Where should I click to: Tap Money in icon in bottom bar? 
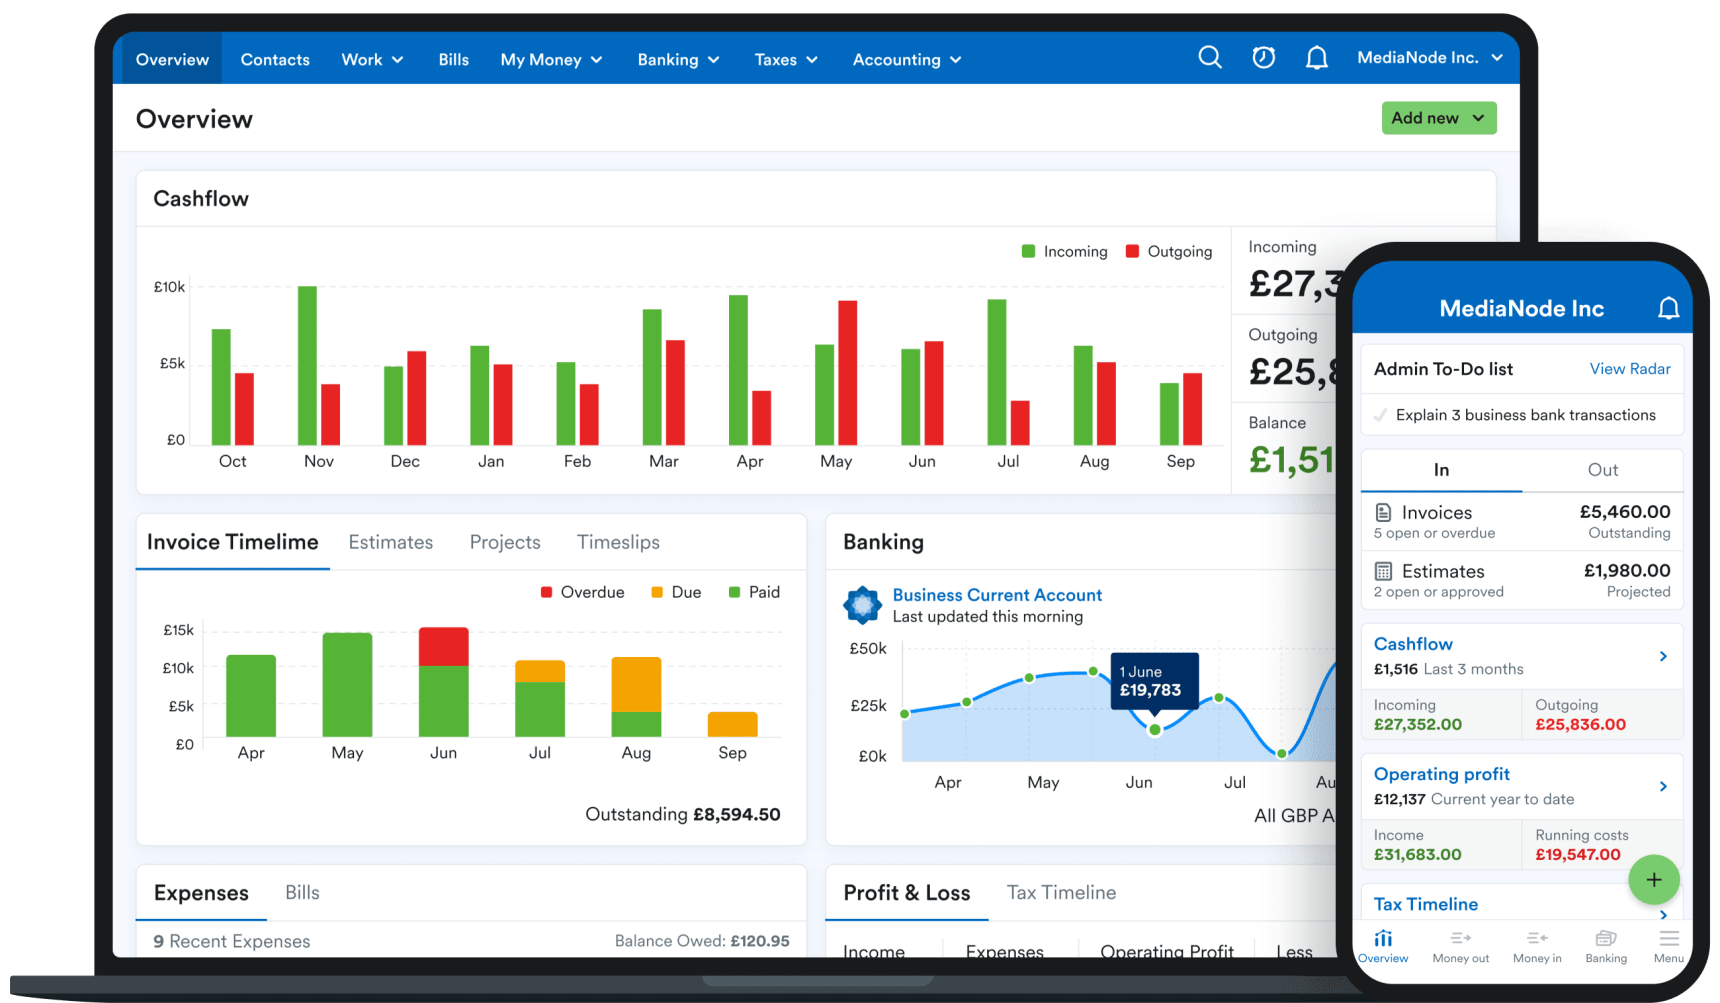(x=1537, y=938)
